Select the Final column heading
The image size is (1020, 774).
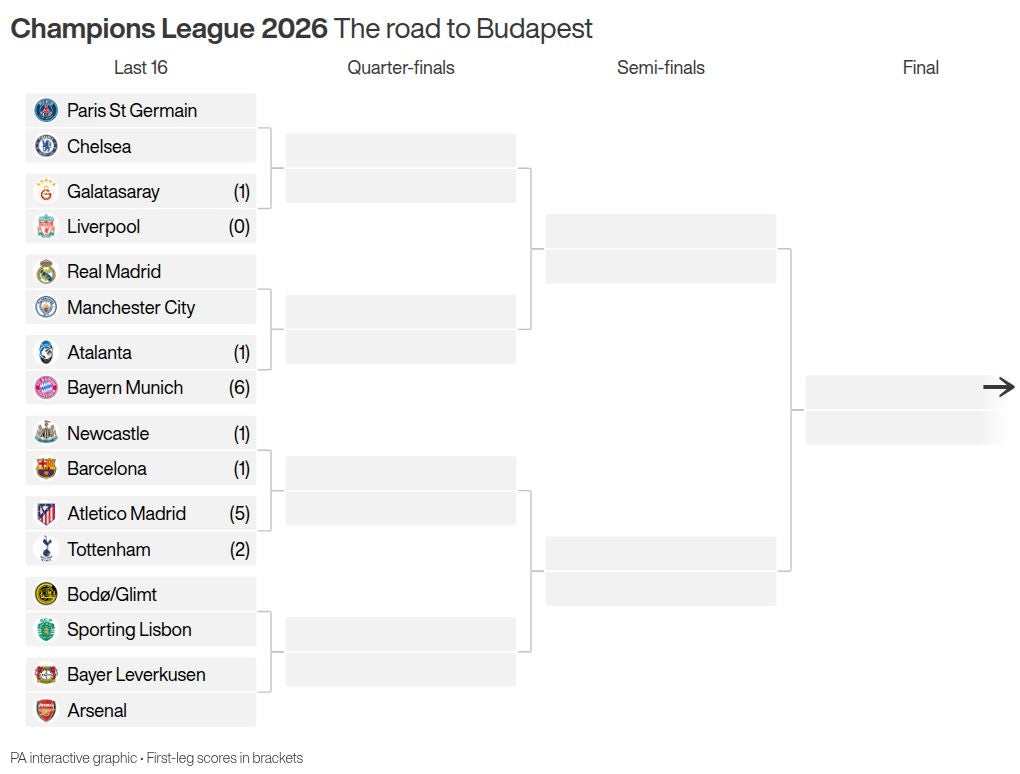click(x=921, y=68)
